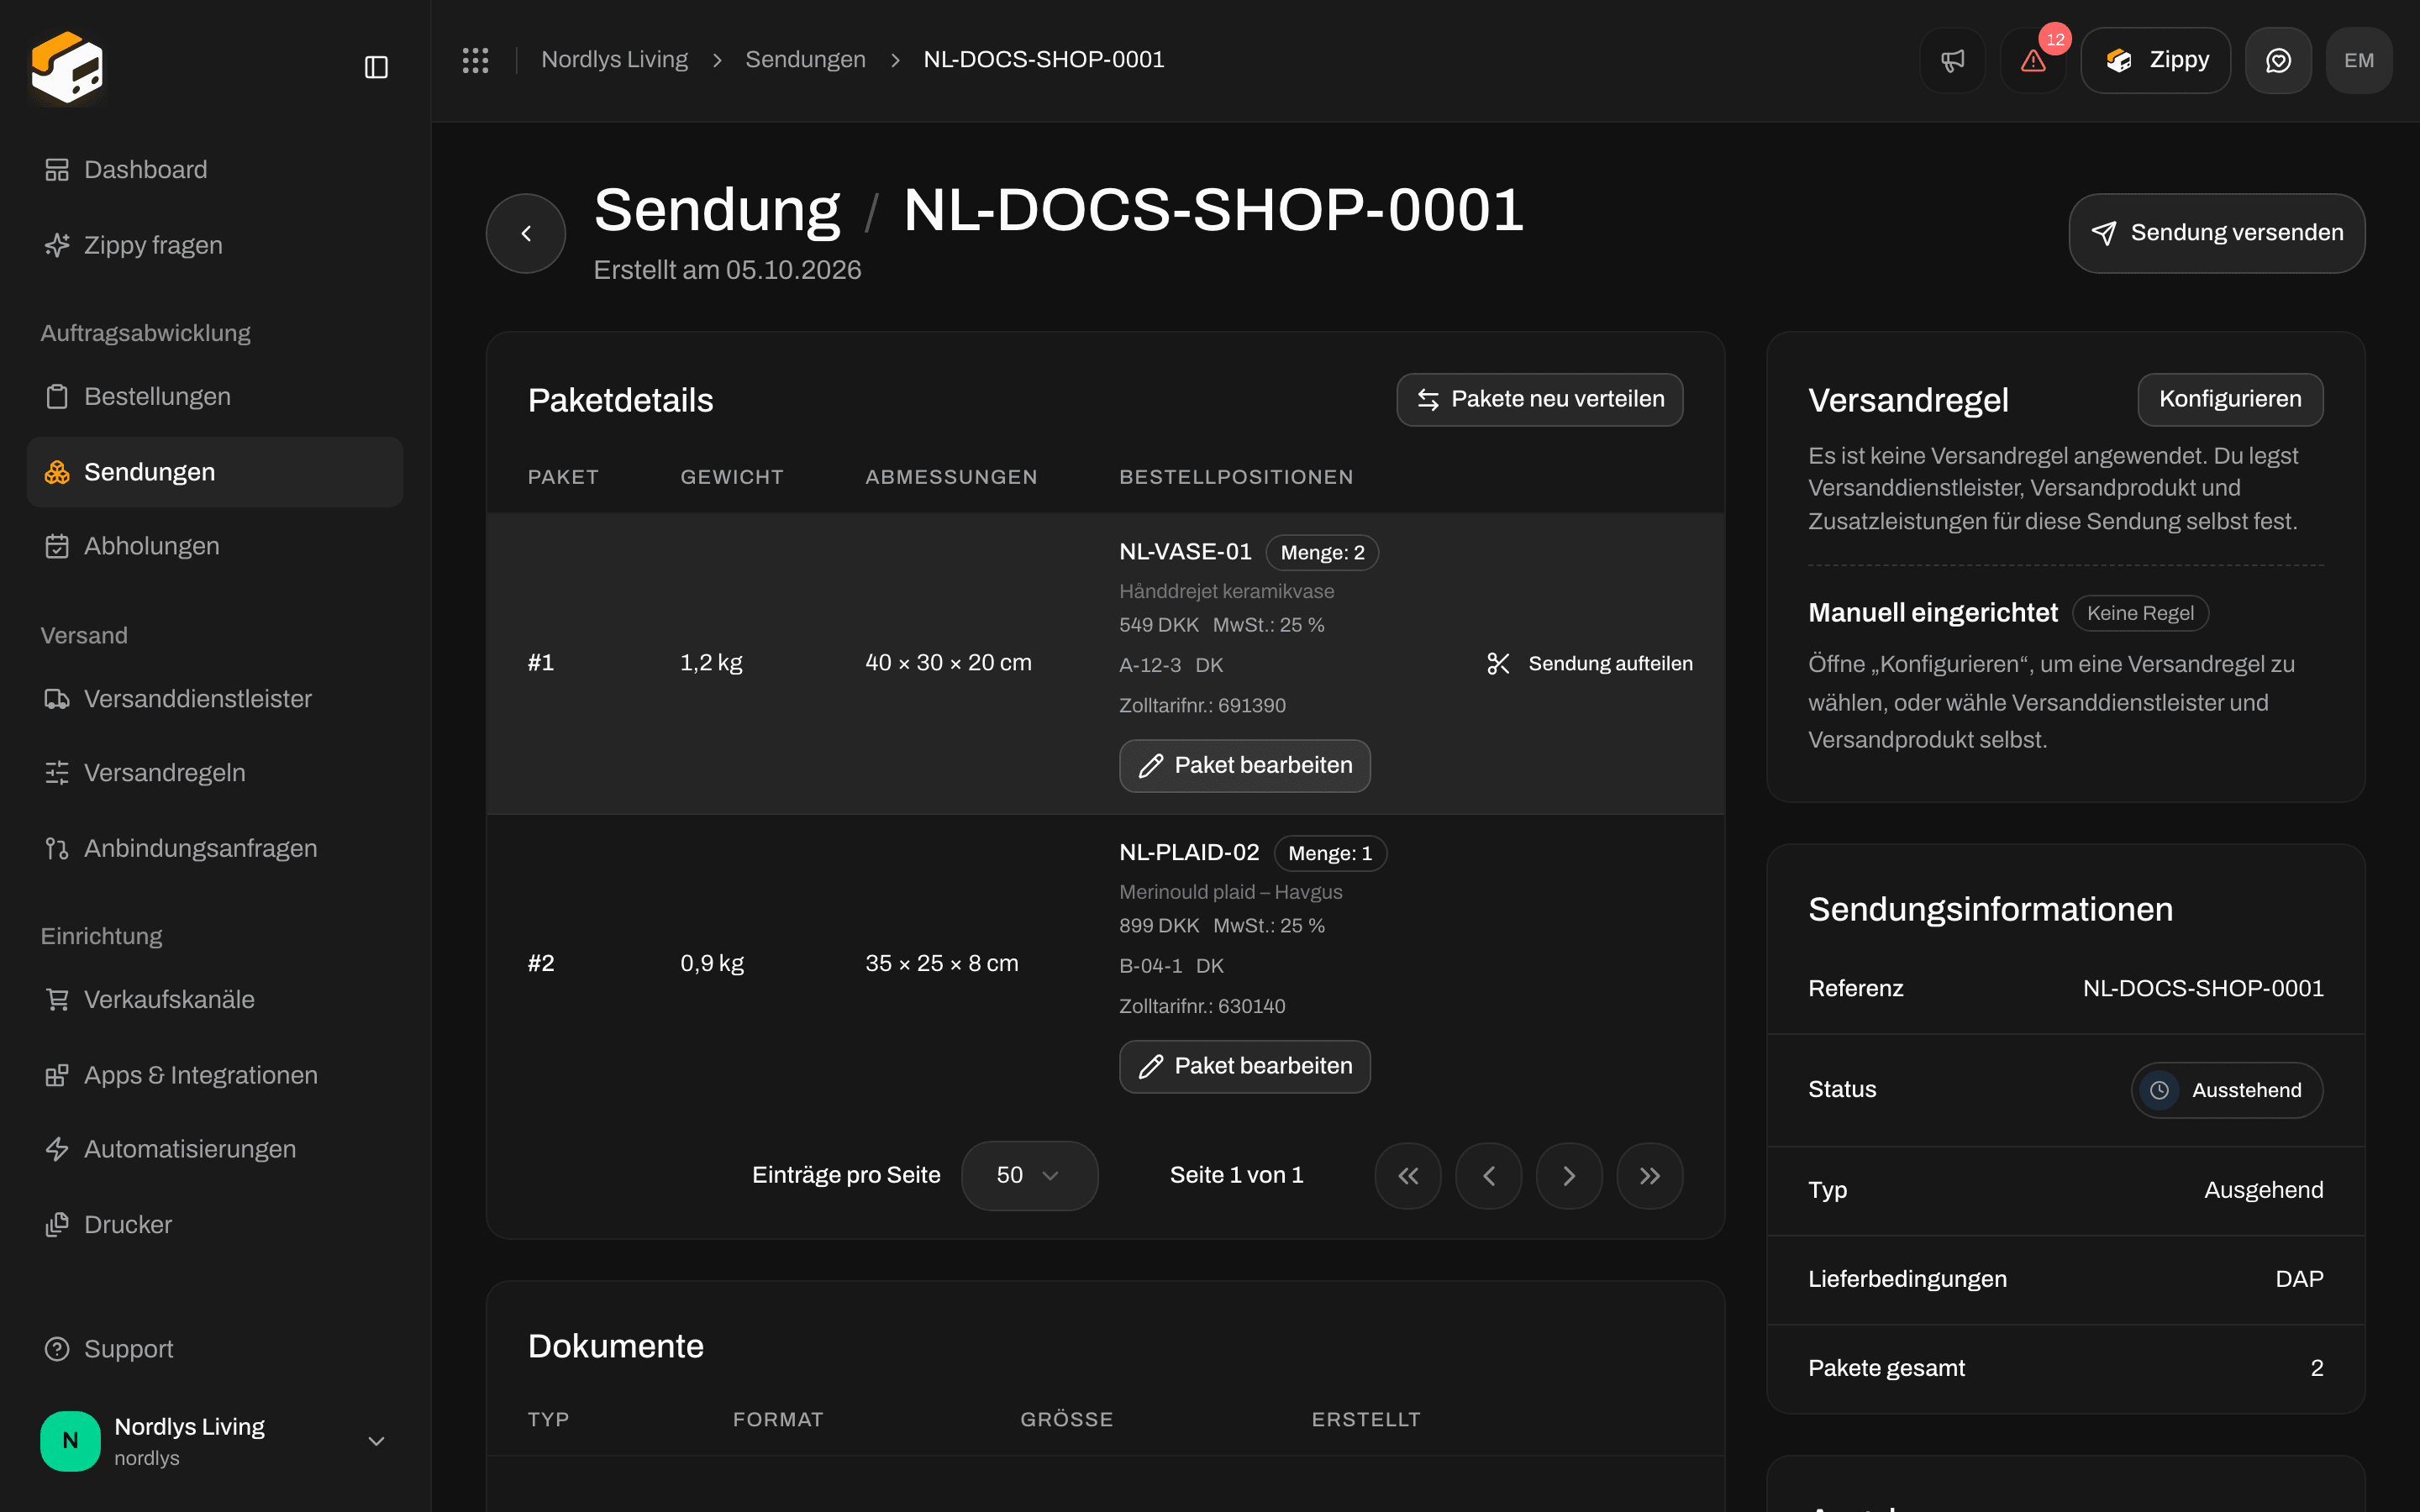Open the EM user avatar
The width and height of the screenshot is (2420, 1512).
(2358, 60)
